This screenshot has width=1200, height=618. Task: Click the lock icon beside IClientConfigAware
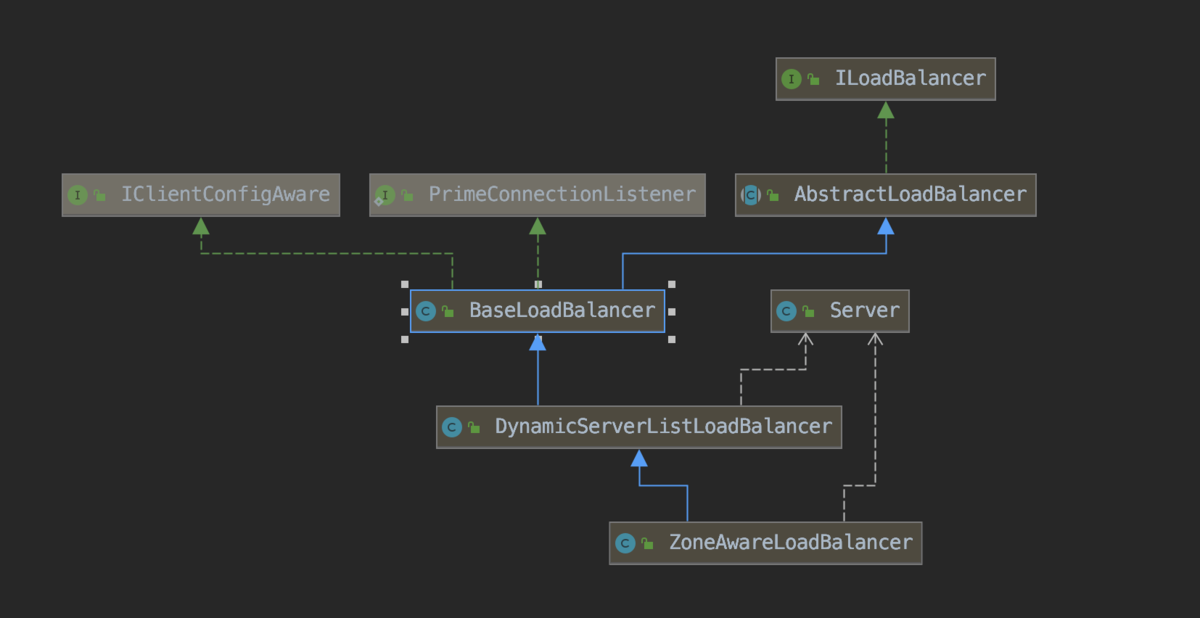pos(100,196)
